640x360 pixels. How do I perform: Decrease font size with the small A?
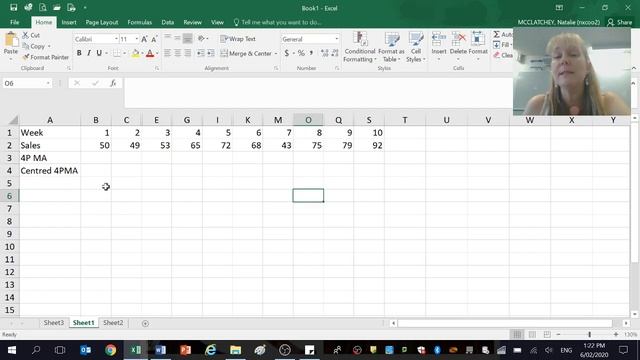pyautogui.click(x=154, y=39)
